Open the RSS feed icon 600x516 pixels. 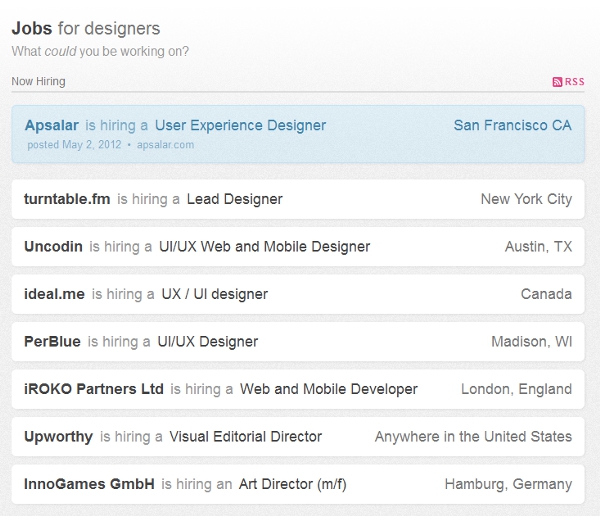coord(557,82)
